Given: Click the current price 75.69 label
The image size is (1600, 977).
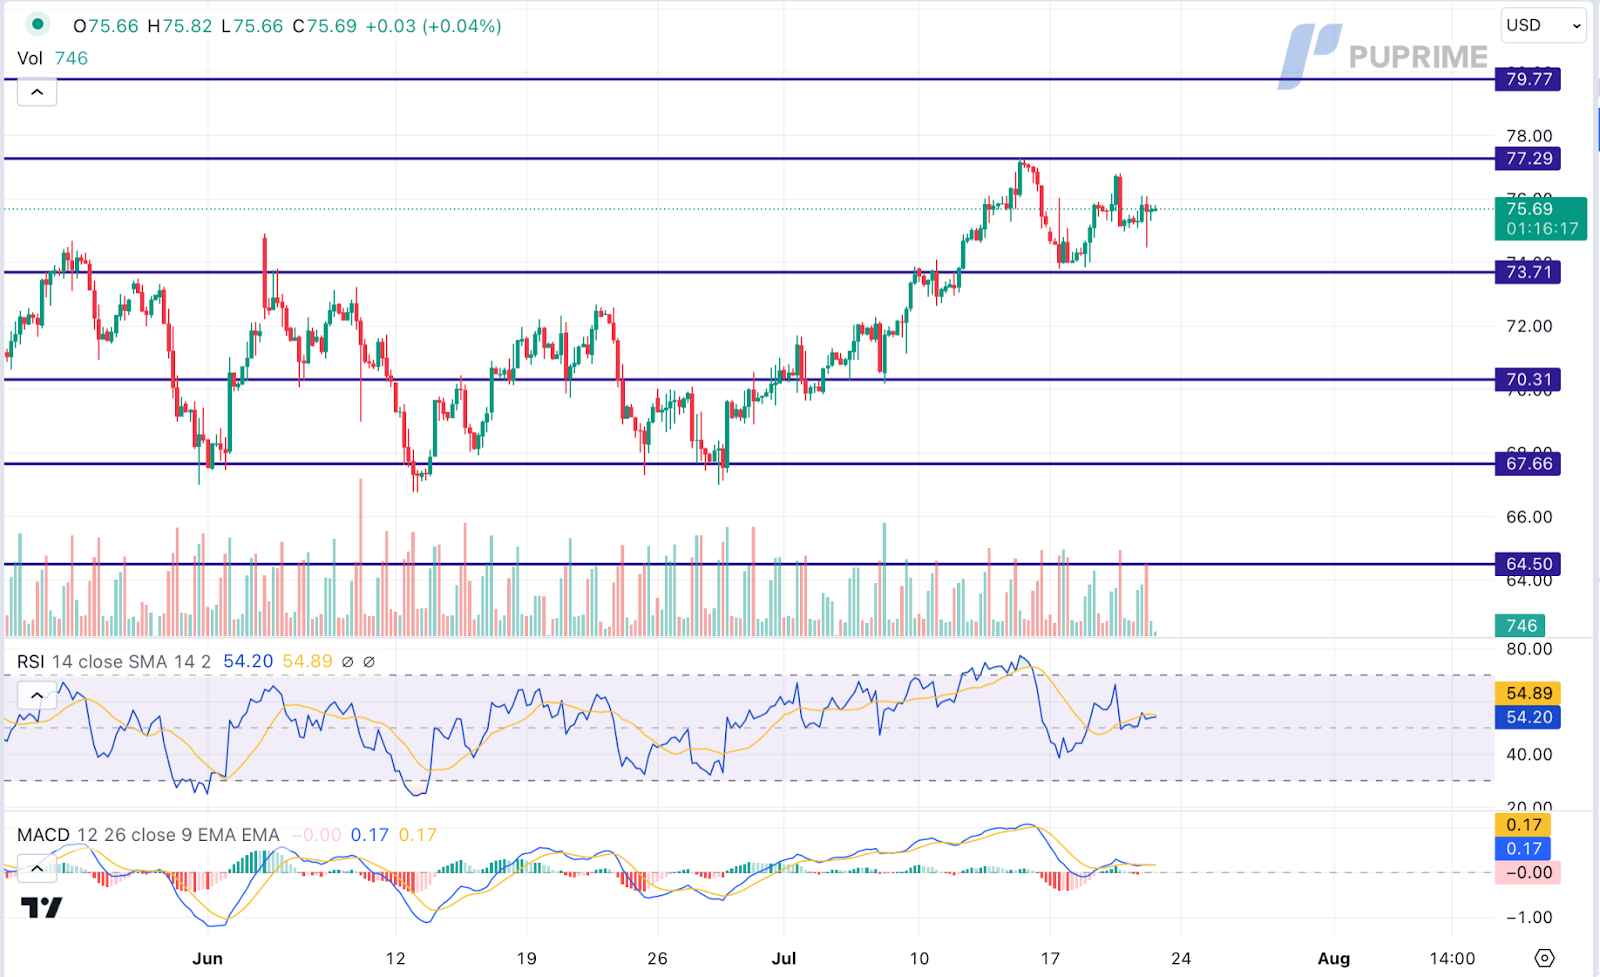Looking at the screenshot, I should point(1541,218).
